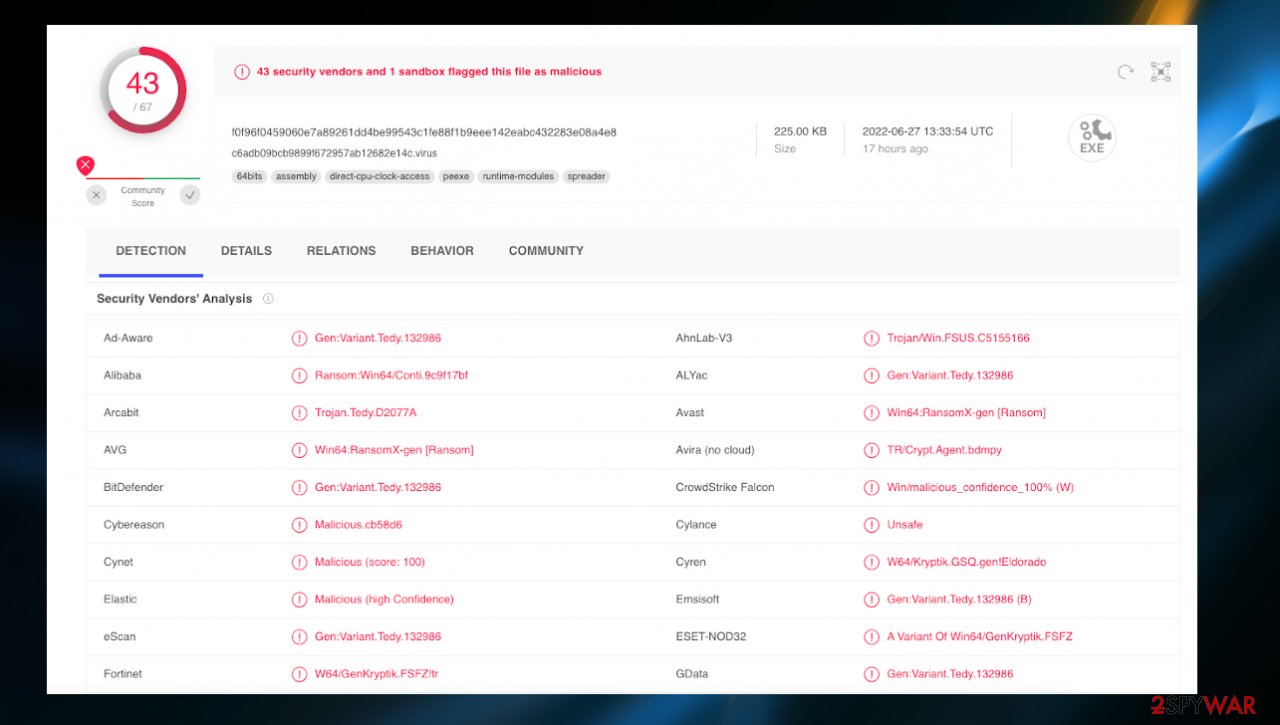Viewport: 1280px width, 725px height.
Task: Open the RELATIONS tab
Action: tap(341, 251)
